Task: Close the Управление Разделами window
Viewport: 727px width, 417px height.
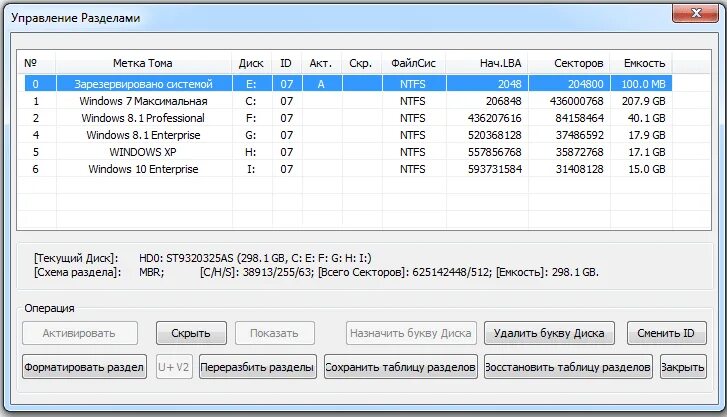Action: point(695,13)
